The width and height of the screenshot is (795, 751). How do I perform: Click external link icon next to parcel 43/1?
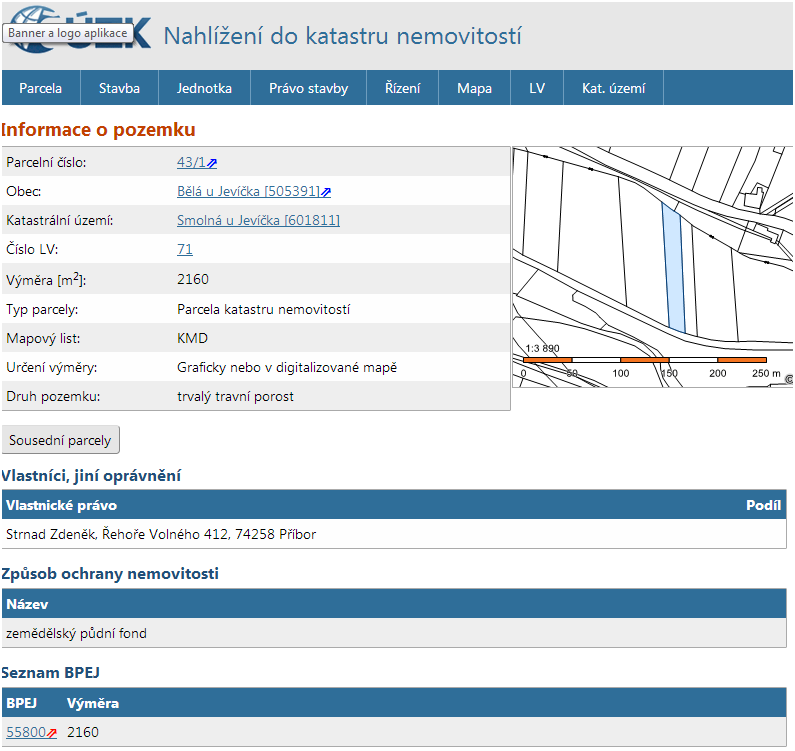(x=212, y=163)
